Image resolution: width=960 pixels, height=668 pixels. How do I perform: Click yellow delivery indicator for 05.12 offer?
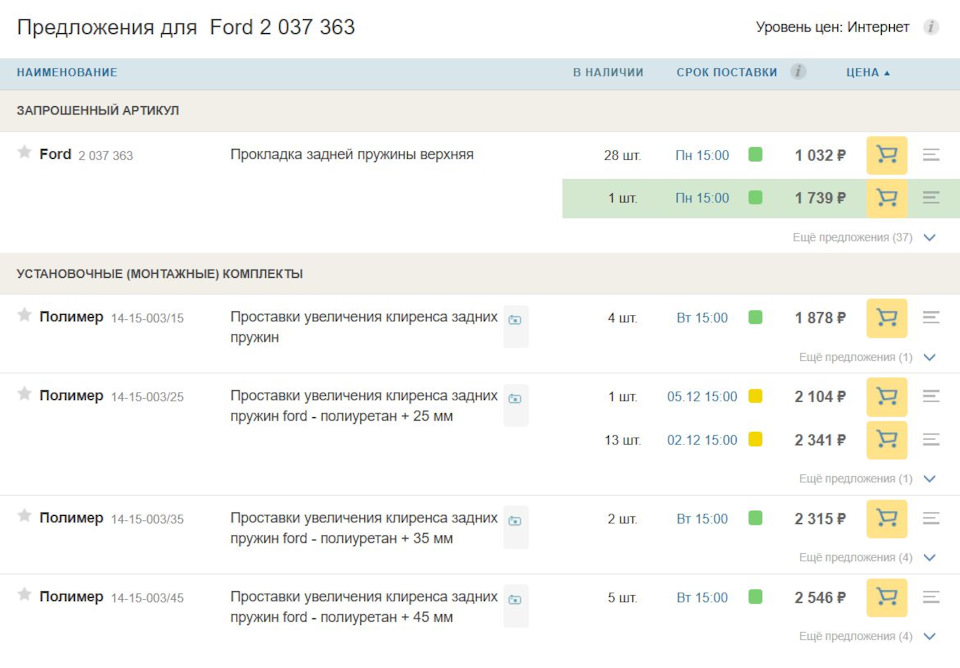point(755,397)
